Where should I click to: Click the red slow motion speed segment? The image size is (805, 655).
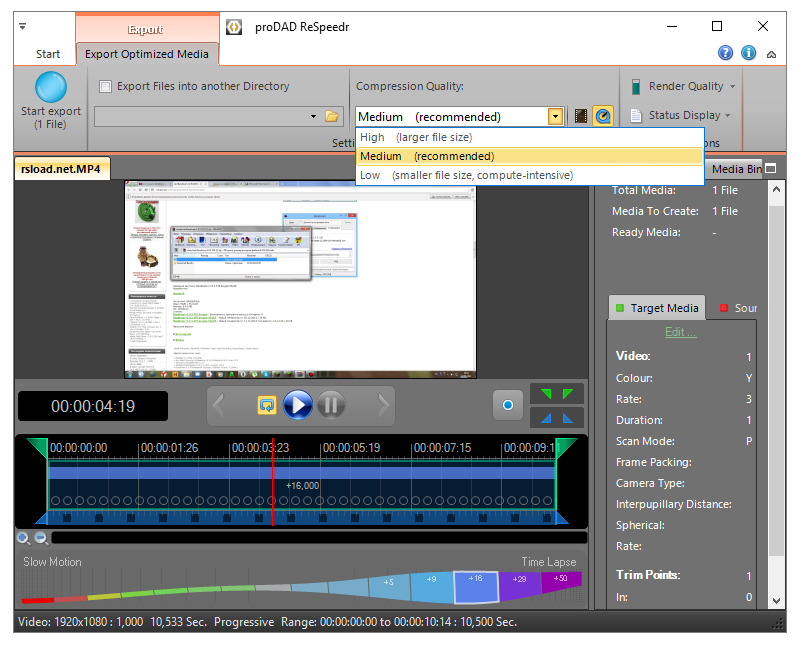pyautogui.click(x=38, y=600)
